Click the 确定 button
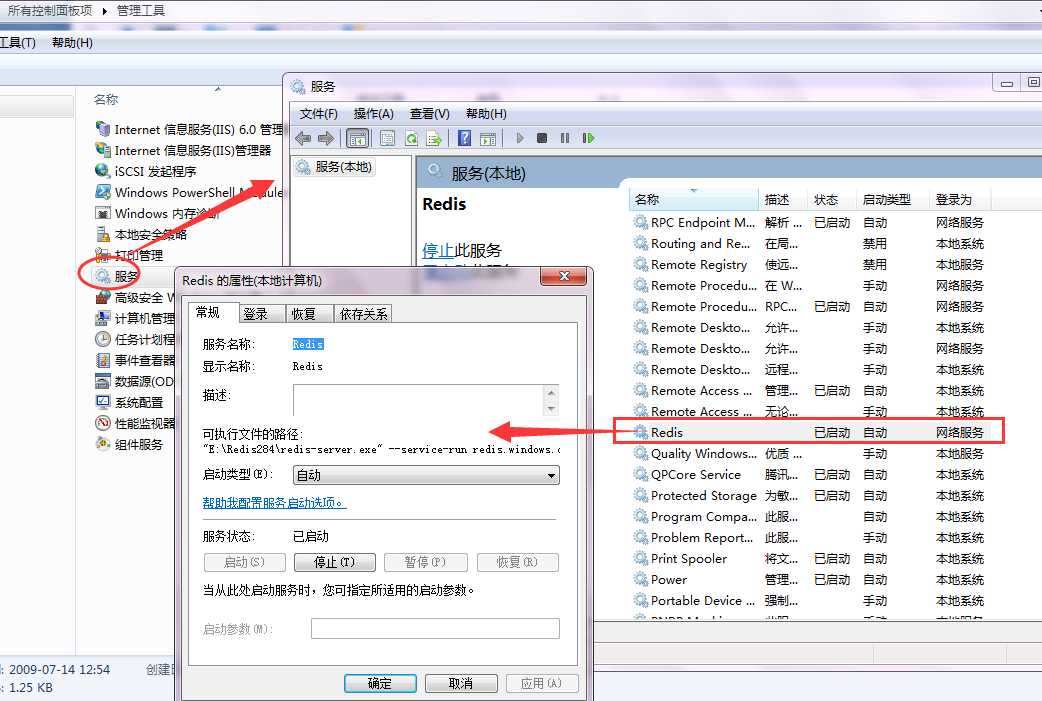Image resolution: width=1042 pixels, height=701 pixels. click(x=380, y=683)
